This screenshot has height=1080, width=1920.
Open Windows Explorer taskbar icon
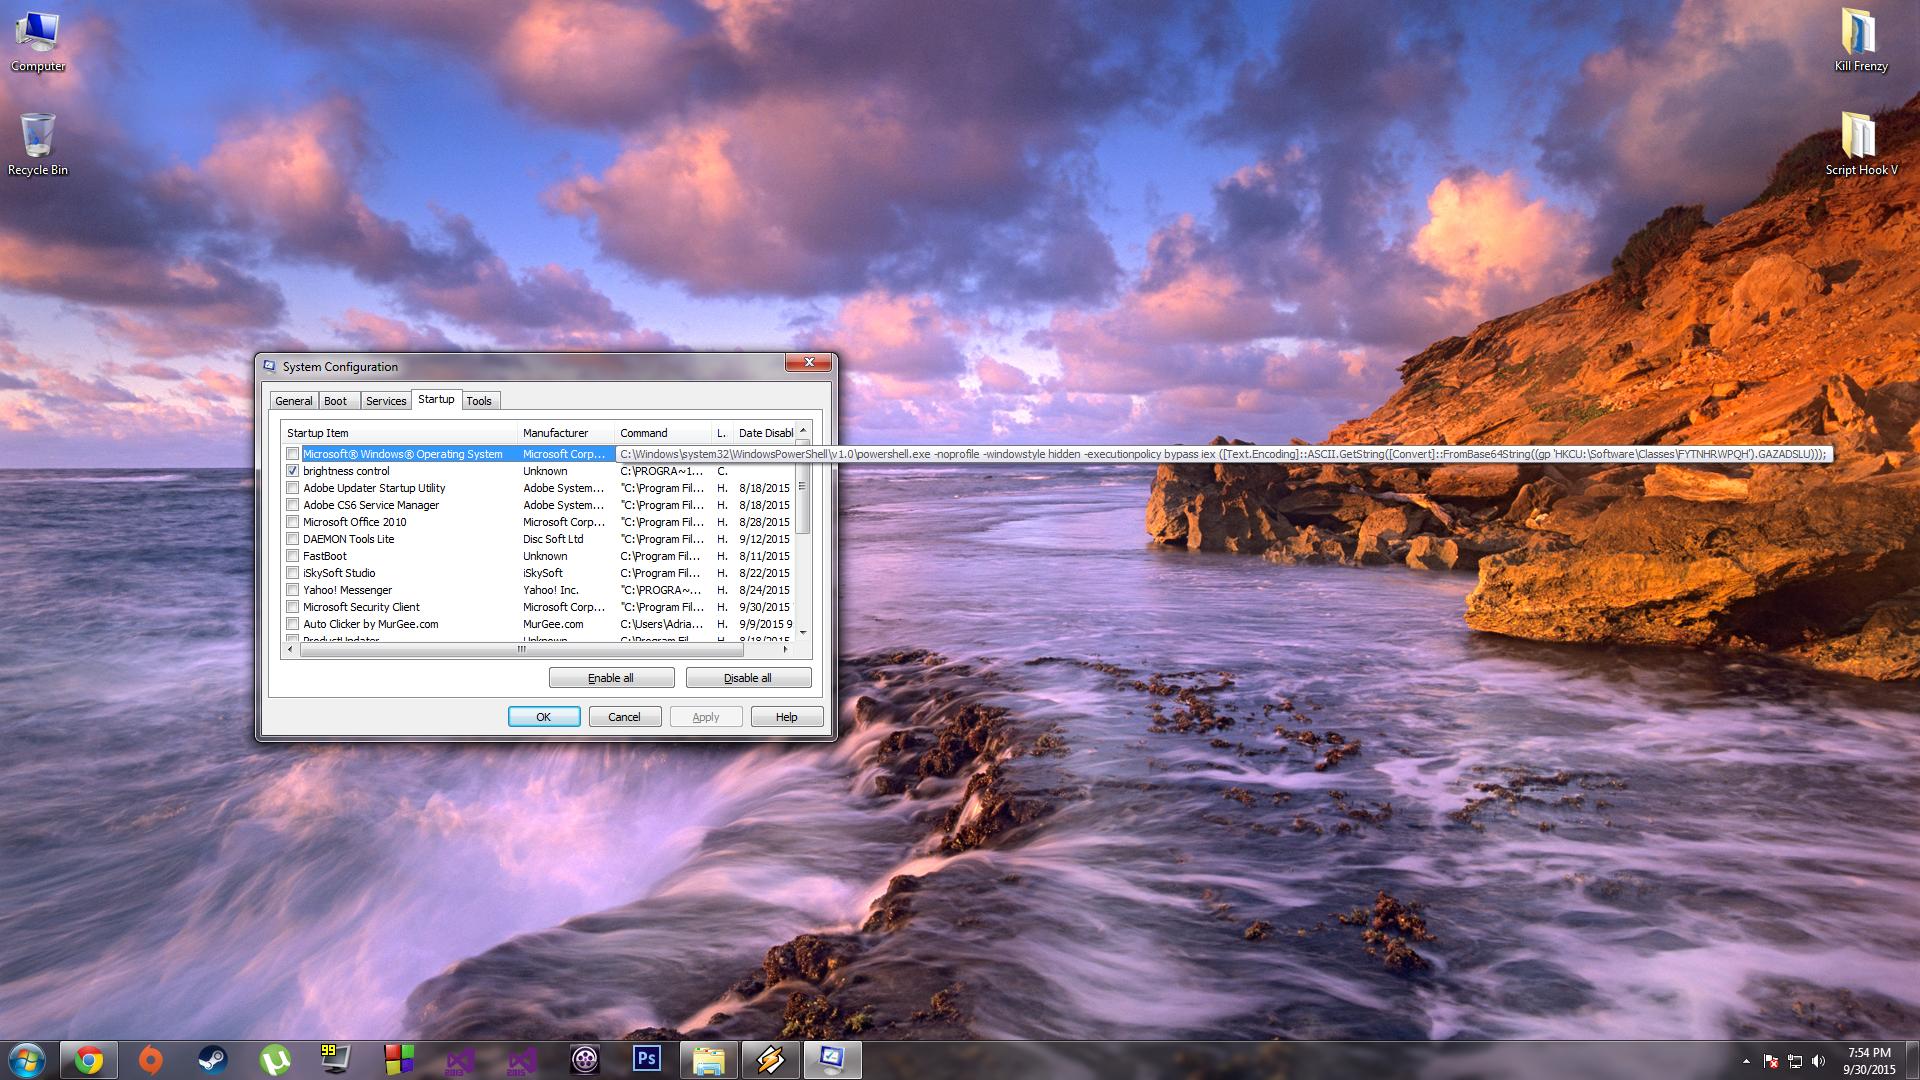click(709, 1060)
